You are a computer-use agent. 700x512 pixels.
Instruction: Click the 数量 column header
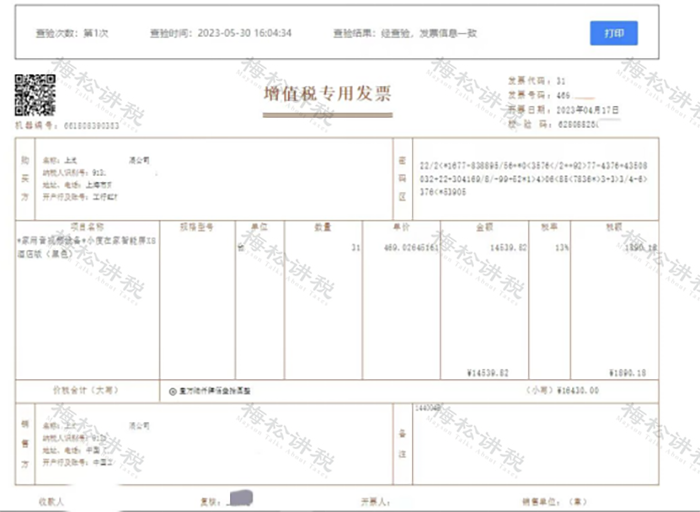pos(323,227)
